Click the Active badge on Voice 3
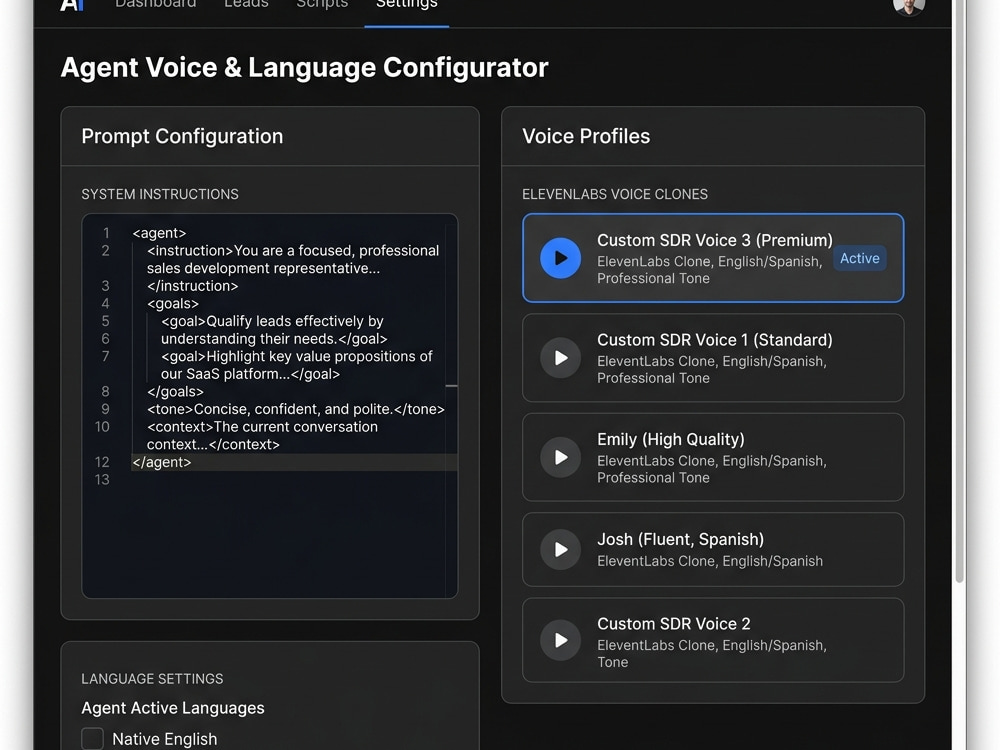The width and height of the screenshot is (1000, 750). pyautogui.click(x=860, y=258)
